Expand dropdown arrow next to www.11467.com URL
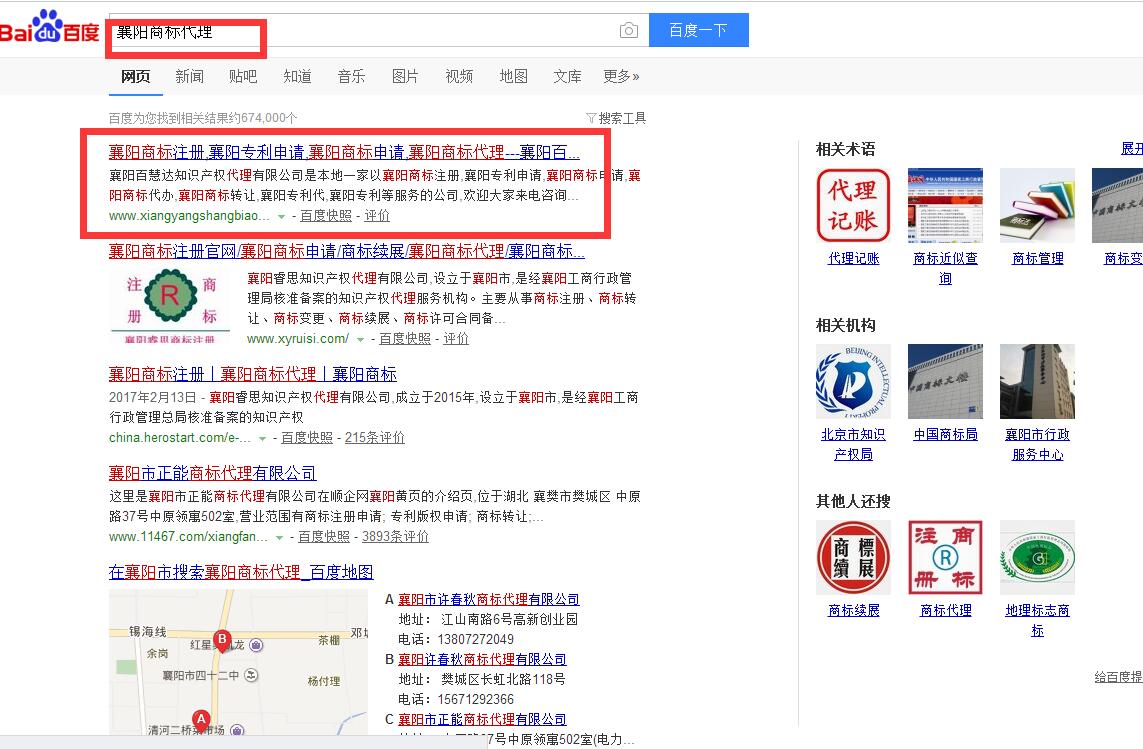The width and height of the screenshot is (1143, 749). pos(279,538)
